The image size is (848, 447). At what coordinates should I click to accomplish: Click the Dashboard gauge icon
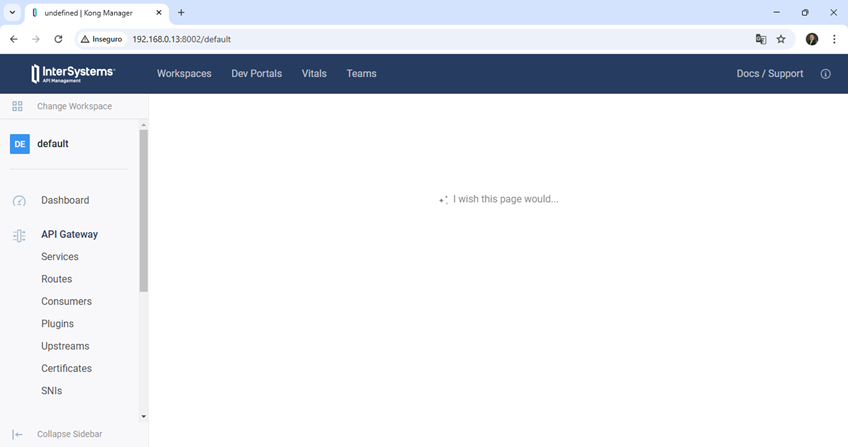[19, 201]
